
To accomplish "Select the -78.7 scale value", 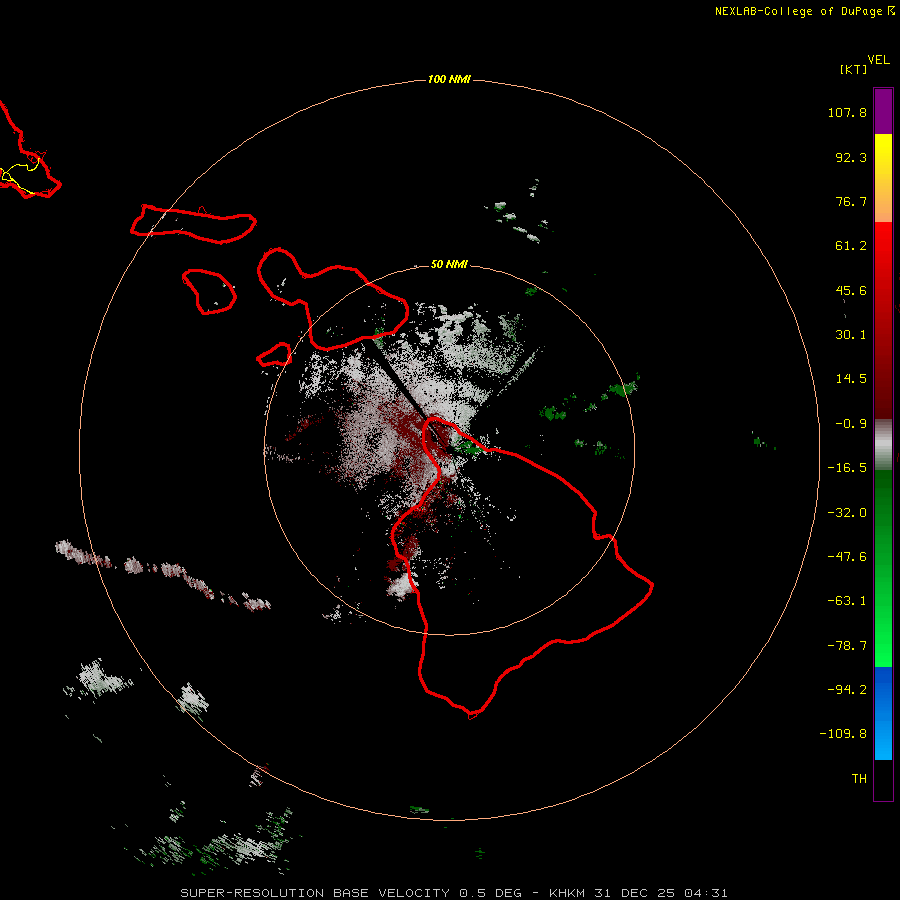I will tap(847, 646).
